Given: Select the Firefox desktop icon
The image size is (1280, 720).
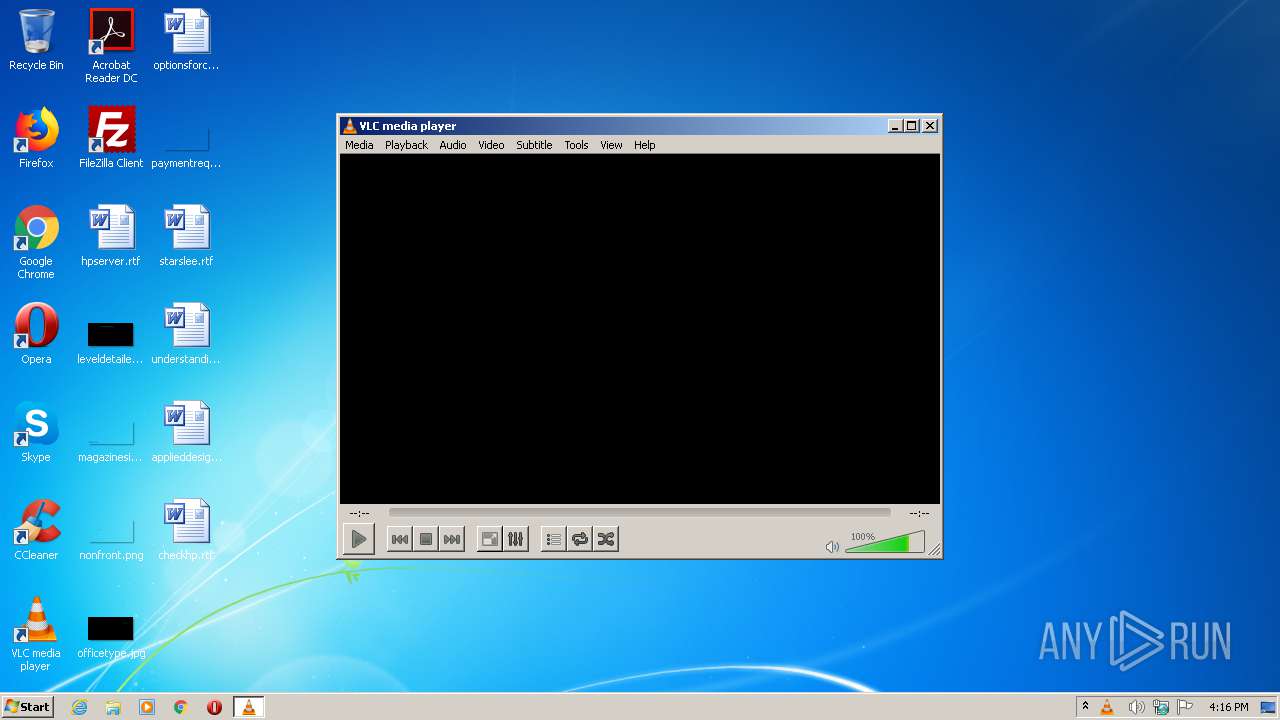Looking at the screenshot, I should [36, 138].
